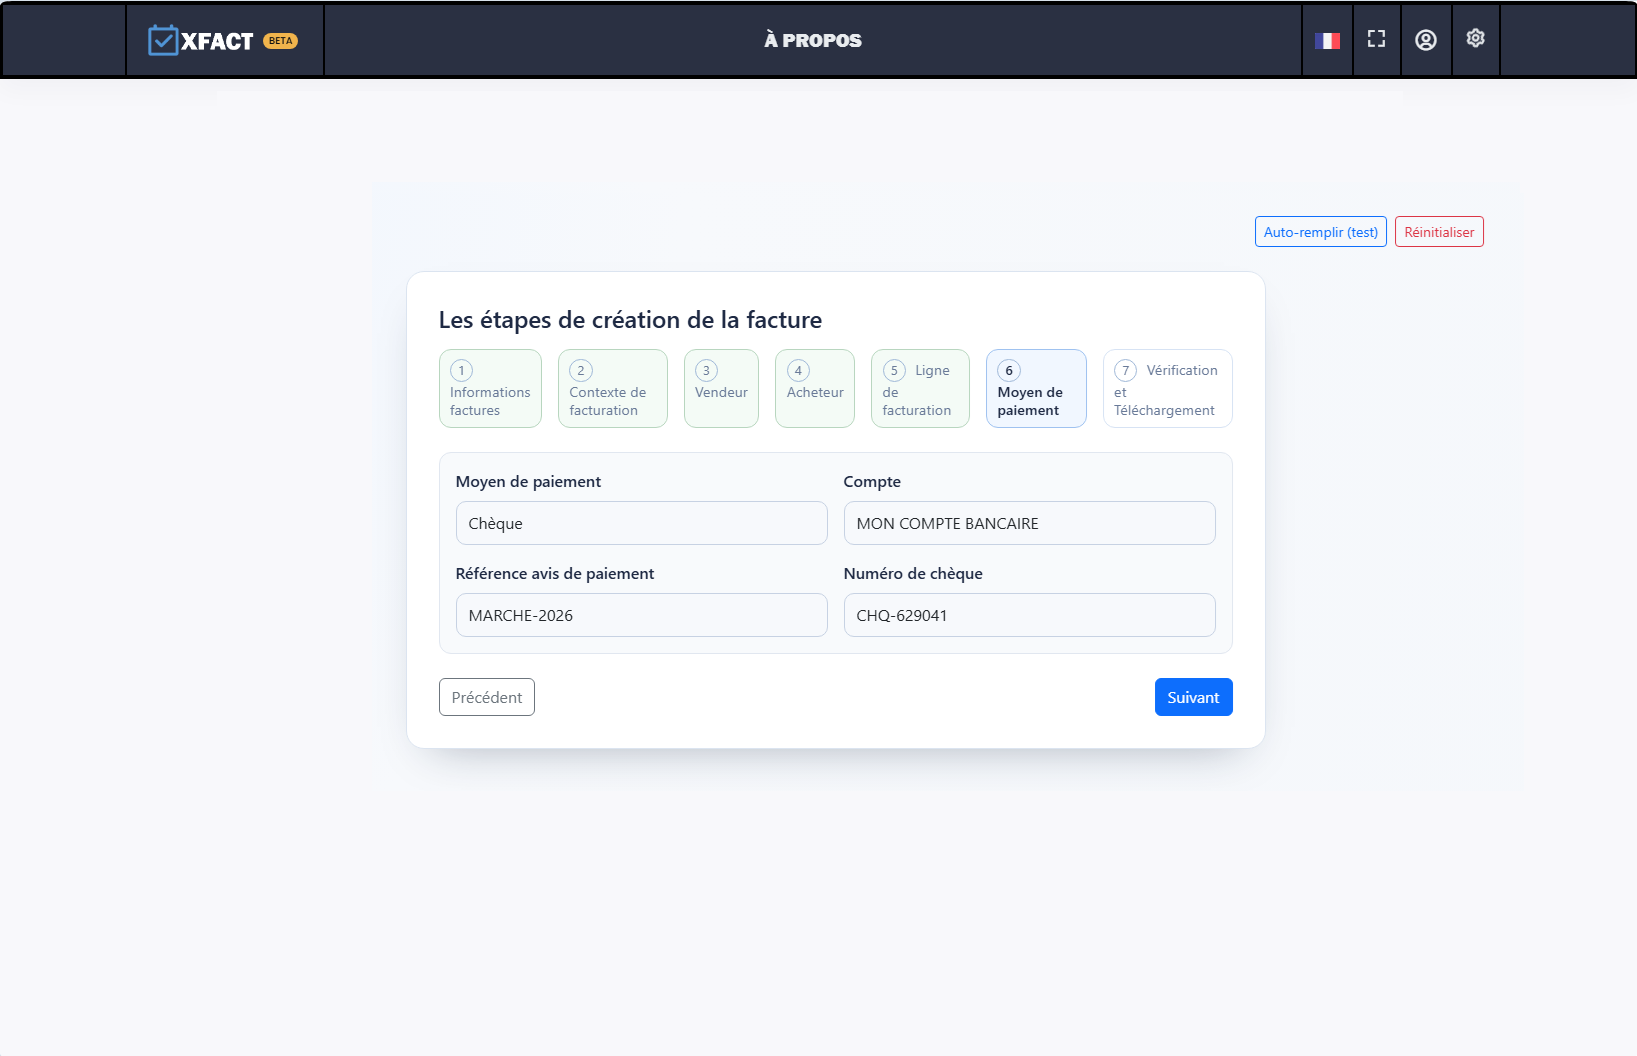
Task: Click the BETA badge next to logo
Action: (x=280, y=41)
